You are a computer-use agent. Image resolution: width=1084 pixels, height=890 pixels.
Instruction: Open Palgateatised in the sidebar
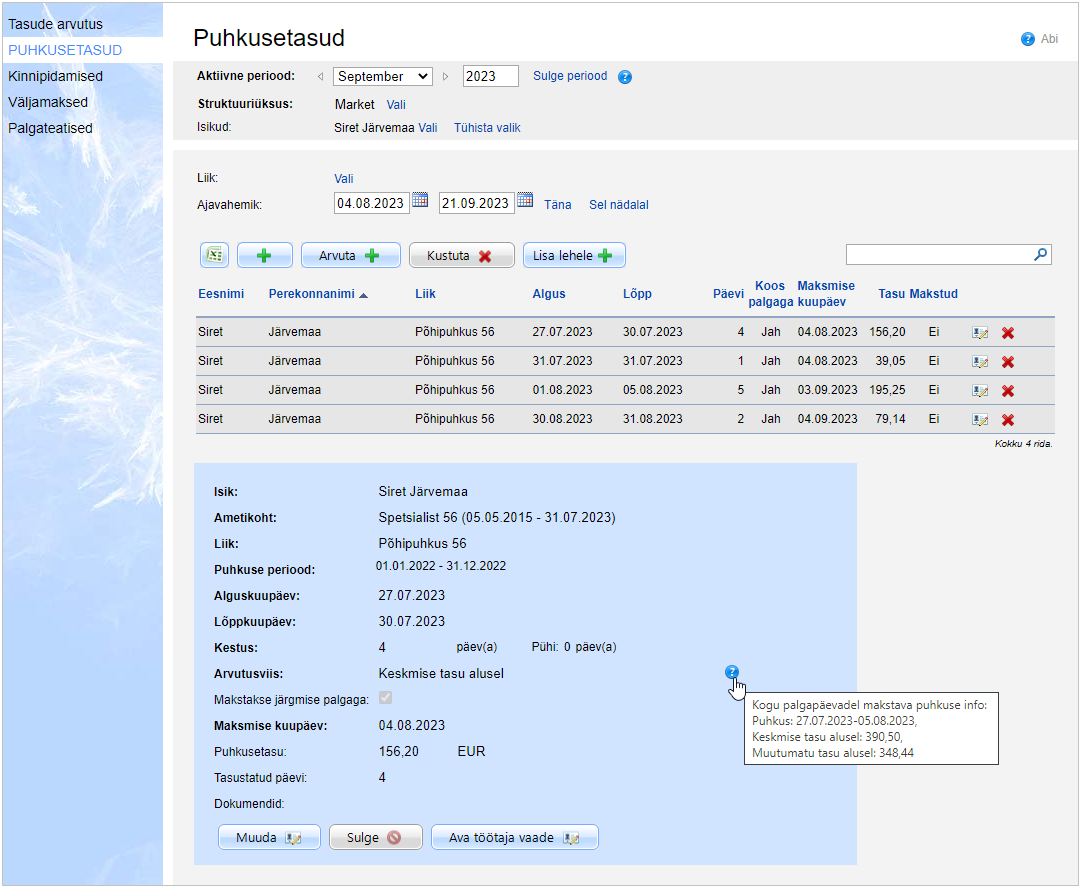pyautogui.click(x=50, y=128)
